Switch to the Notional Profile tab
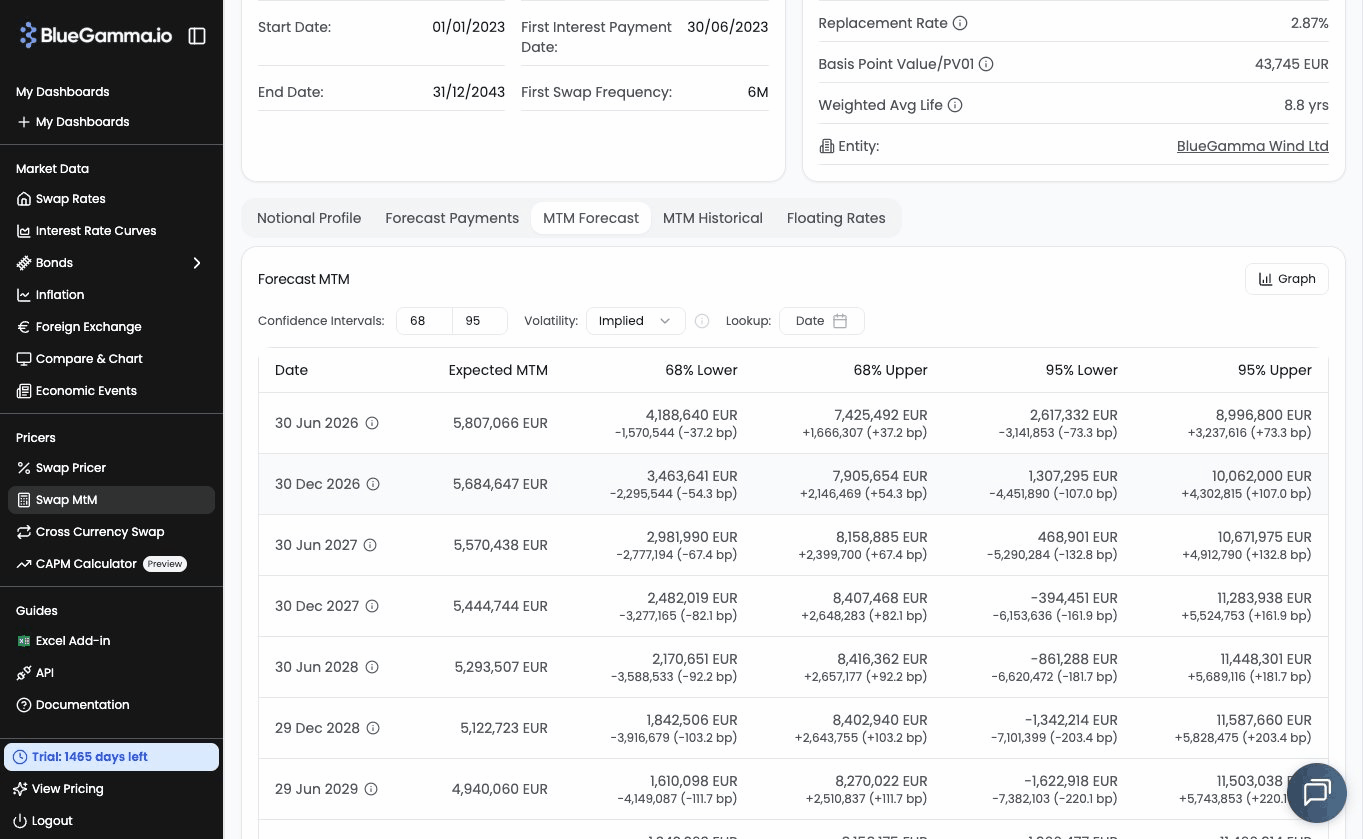 pos(309,218)
